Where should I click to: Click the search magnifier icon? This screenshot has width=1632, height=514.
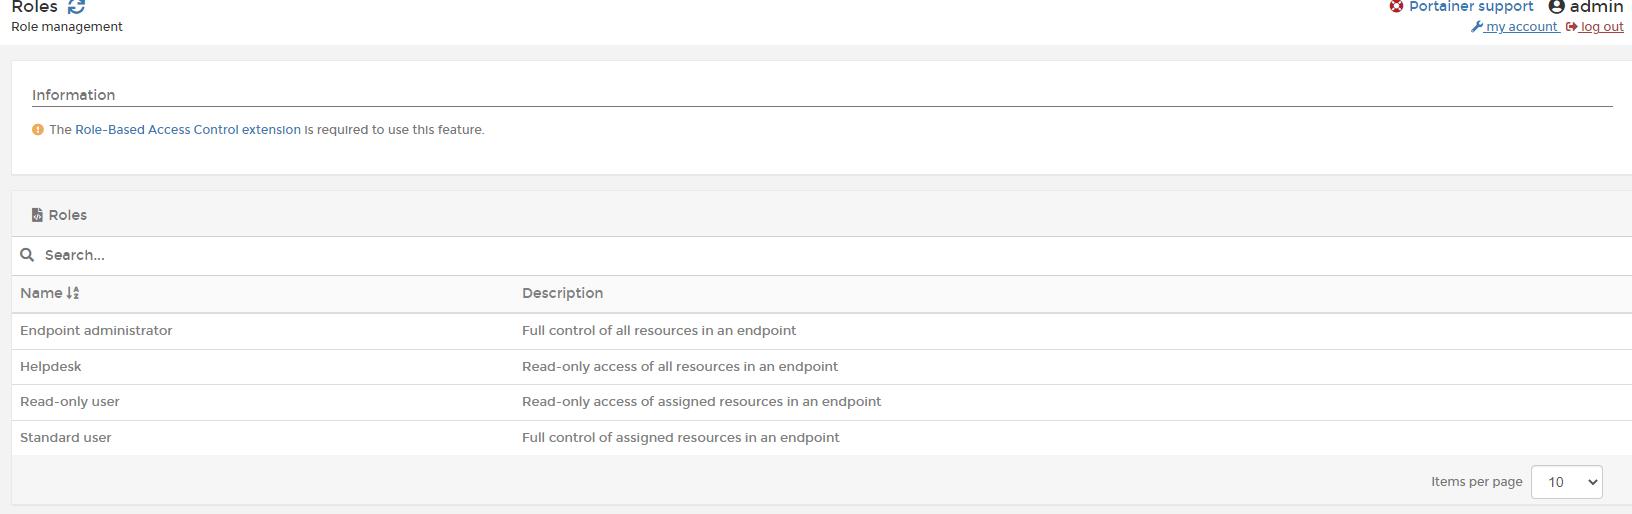27,255
